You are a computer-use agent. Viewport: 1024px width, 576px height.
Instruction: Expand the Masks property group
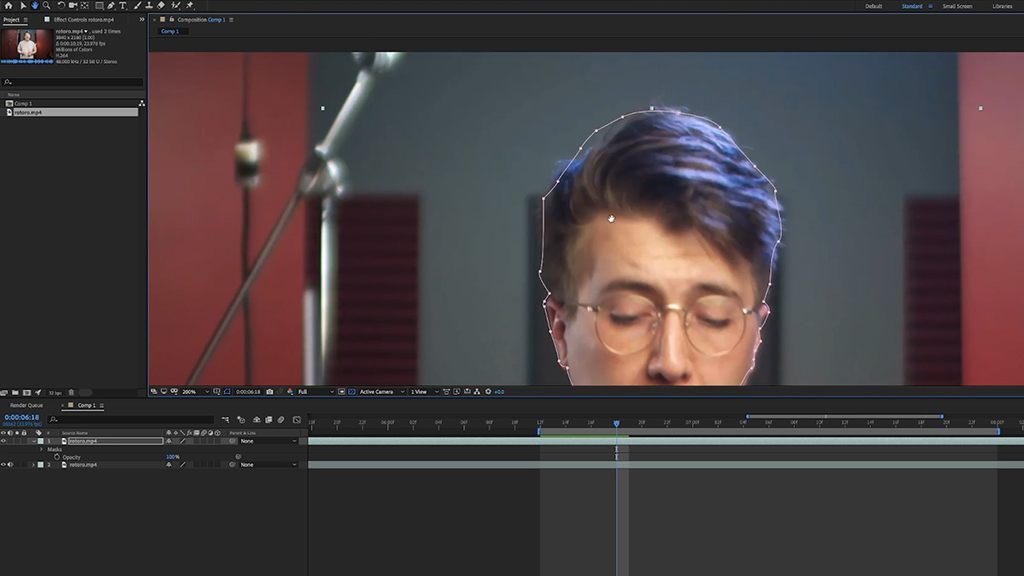click(41, 449)
